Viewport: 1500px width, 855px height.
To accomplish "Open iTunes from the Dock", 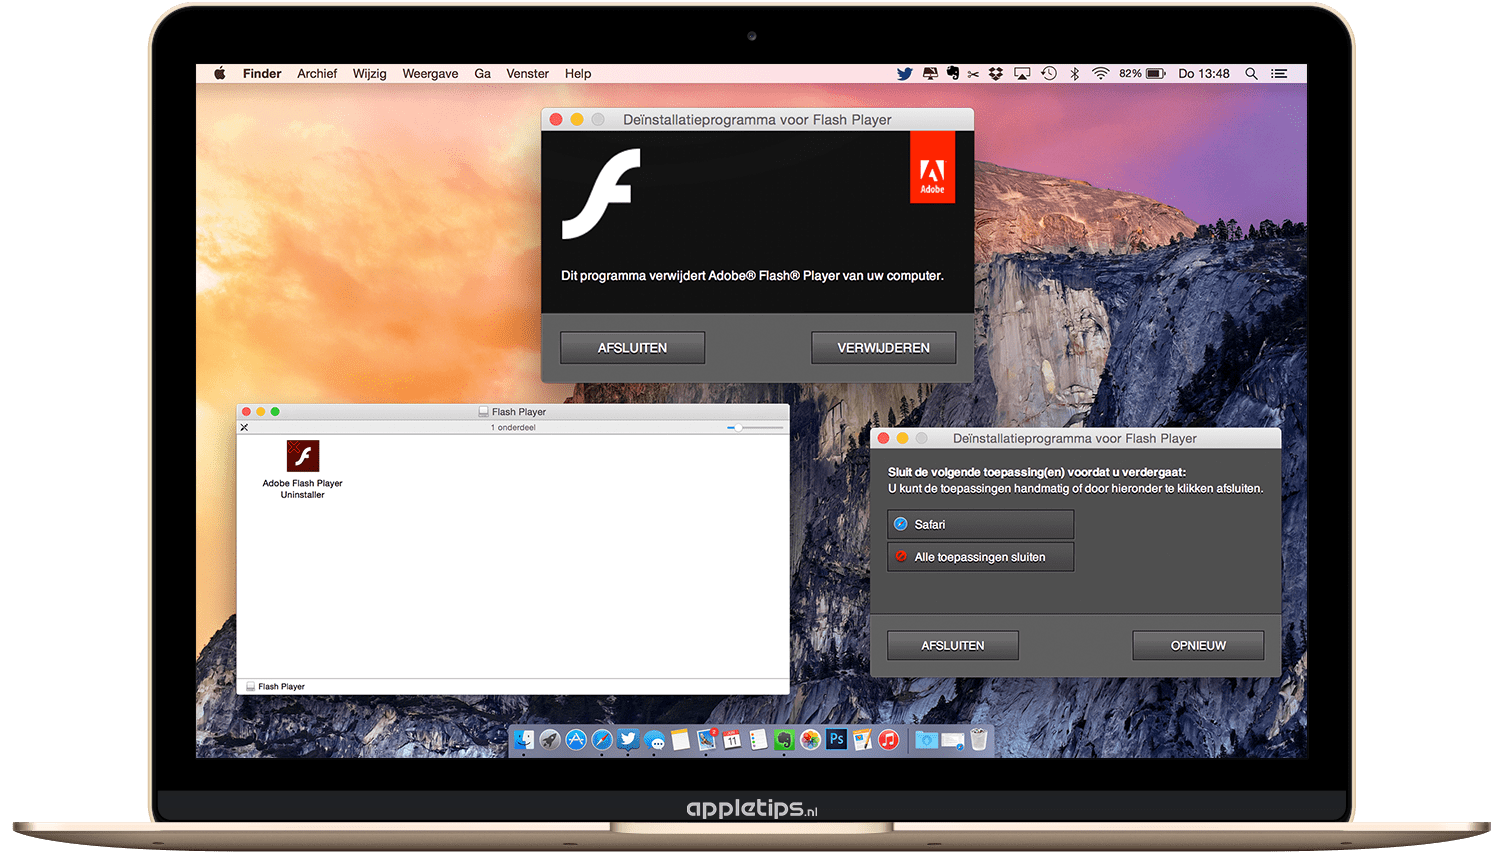I will pos(888,740).
